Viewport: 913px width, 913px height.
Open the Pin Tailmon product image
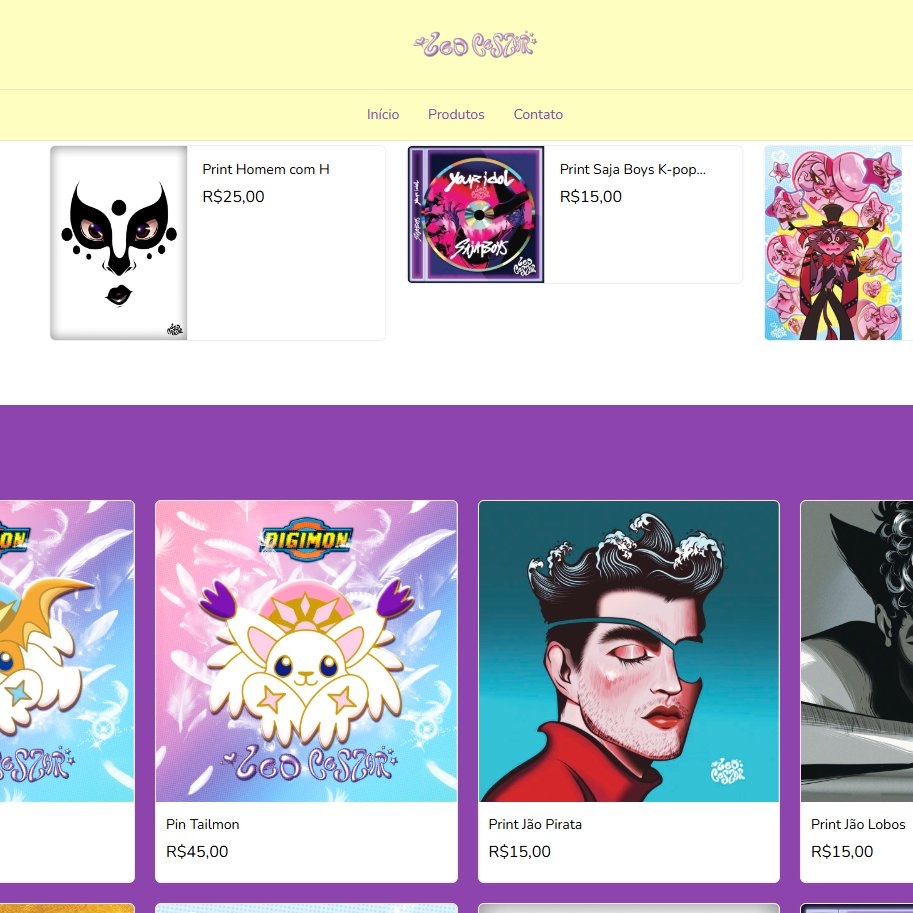(x=306, y=651)
